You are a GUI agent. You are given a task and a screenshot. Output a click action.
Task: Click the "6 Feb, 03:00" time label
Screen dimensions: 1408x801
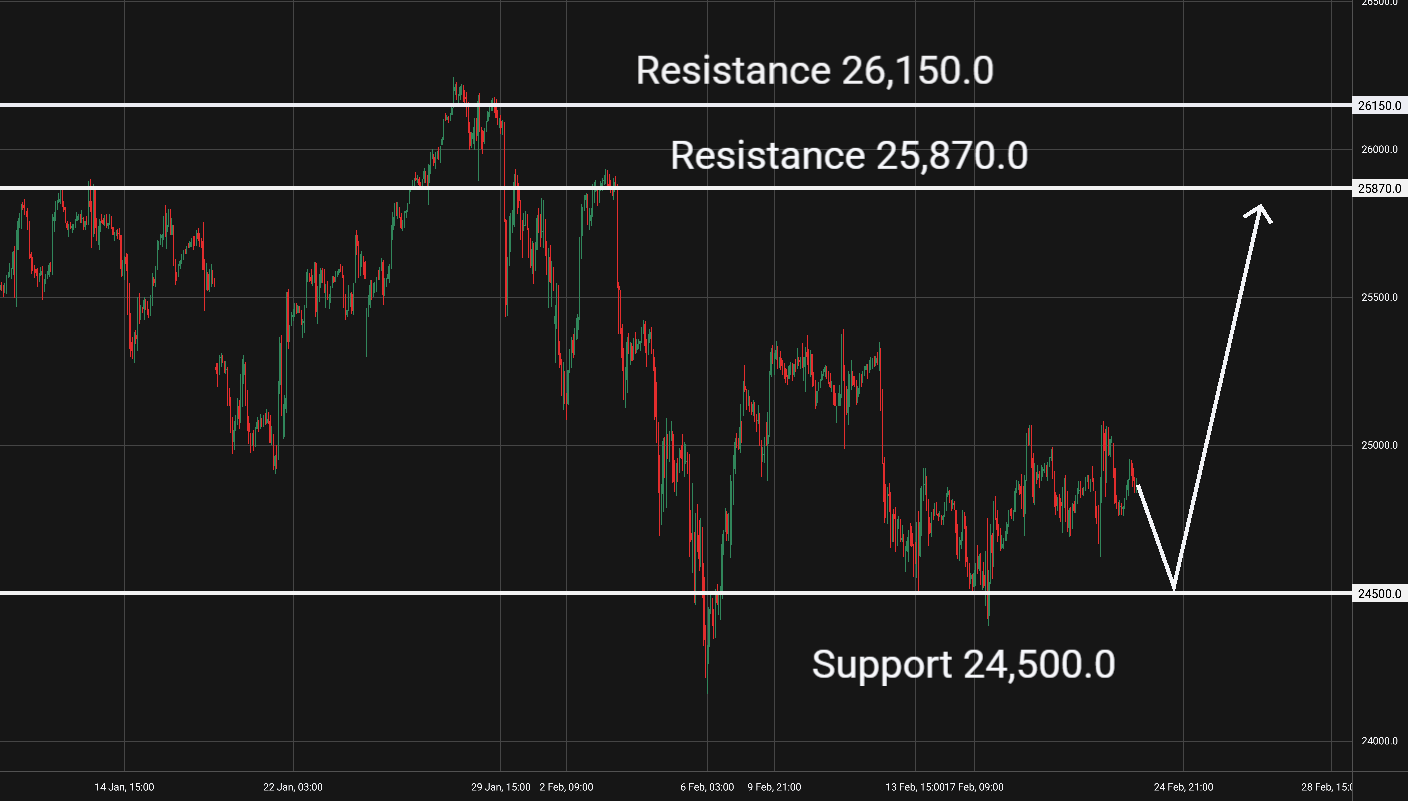tap(707, 787)
